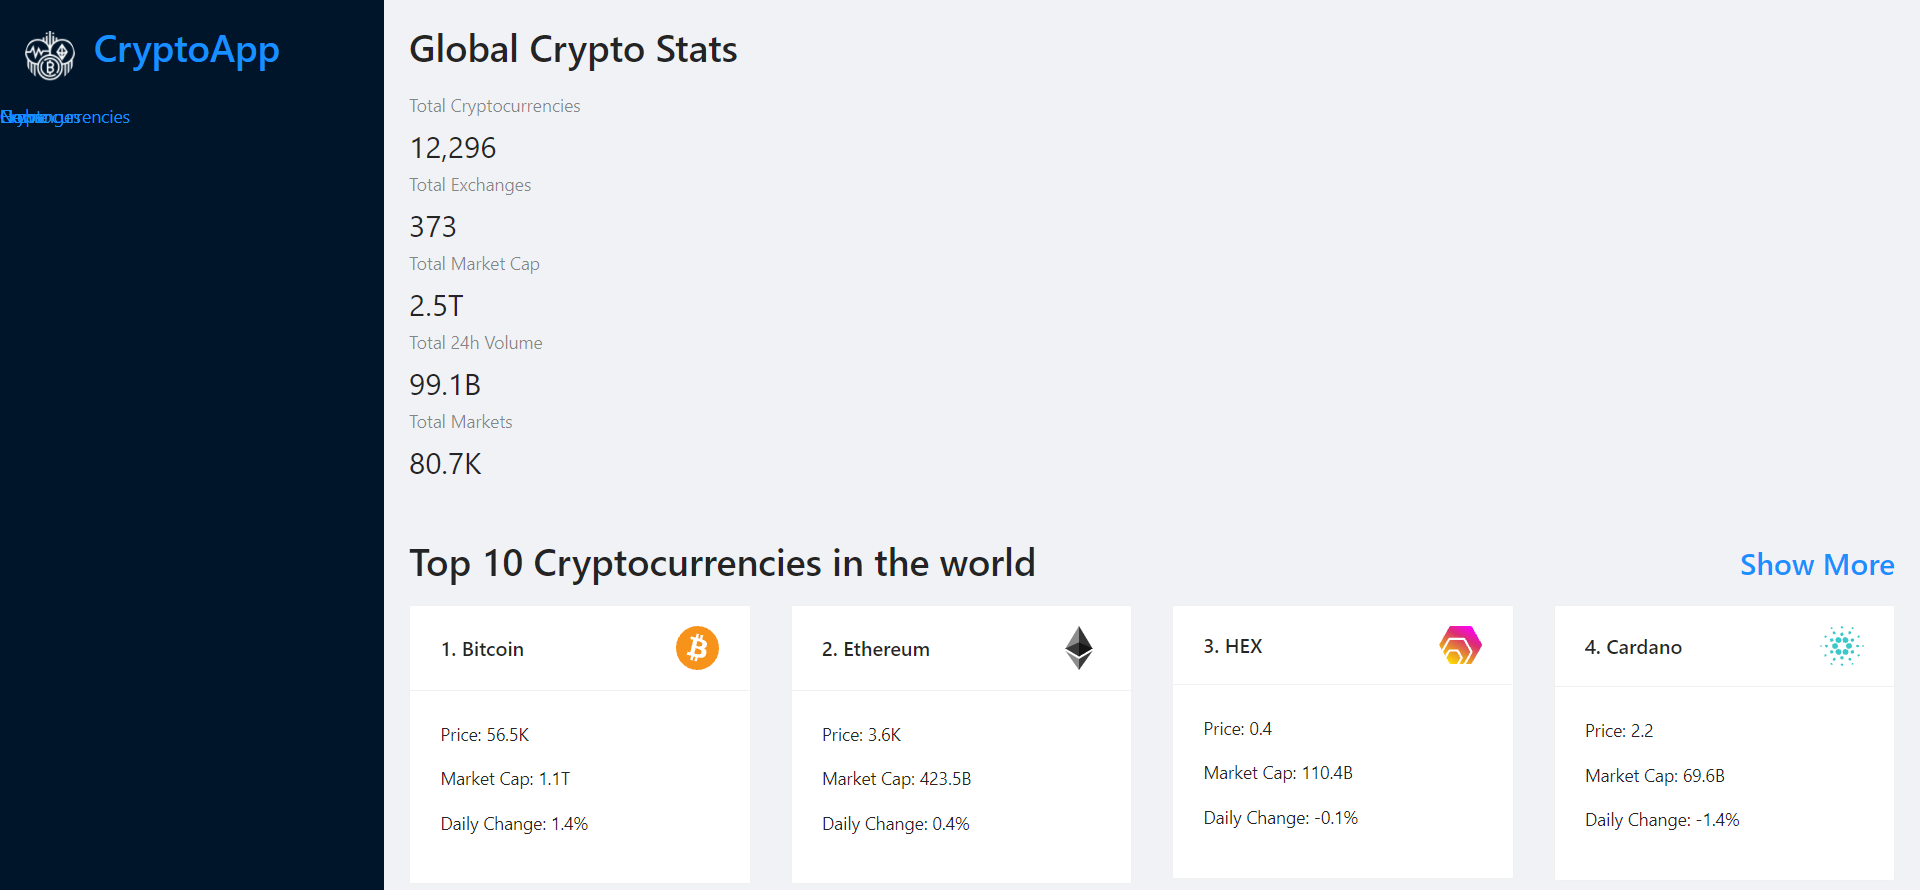The height and width of the screenshot is (890, 1920).
Task: Click the Total 24h Volume label
Action: (475, 343)
